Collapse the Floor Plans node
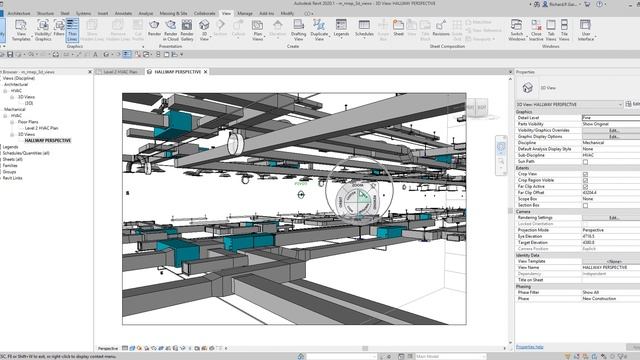 (x=12, y=122)
